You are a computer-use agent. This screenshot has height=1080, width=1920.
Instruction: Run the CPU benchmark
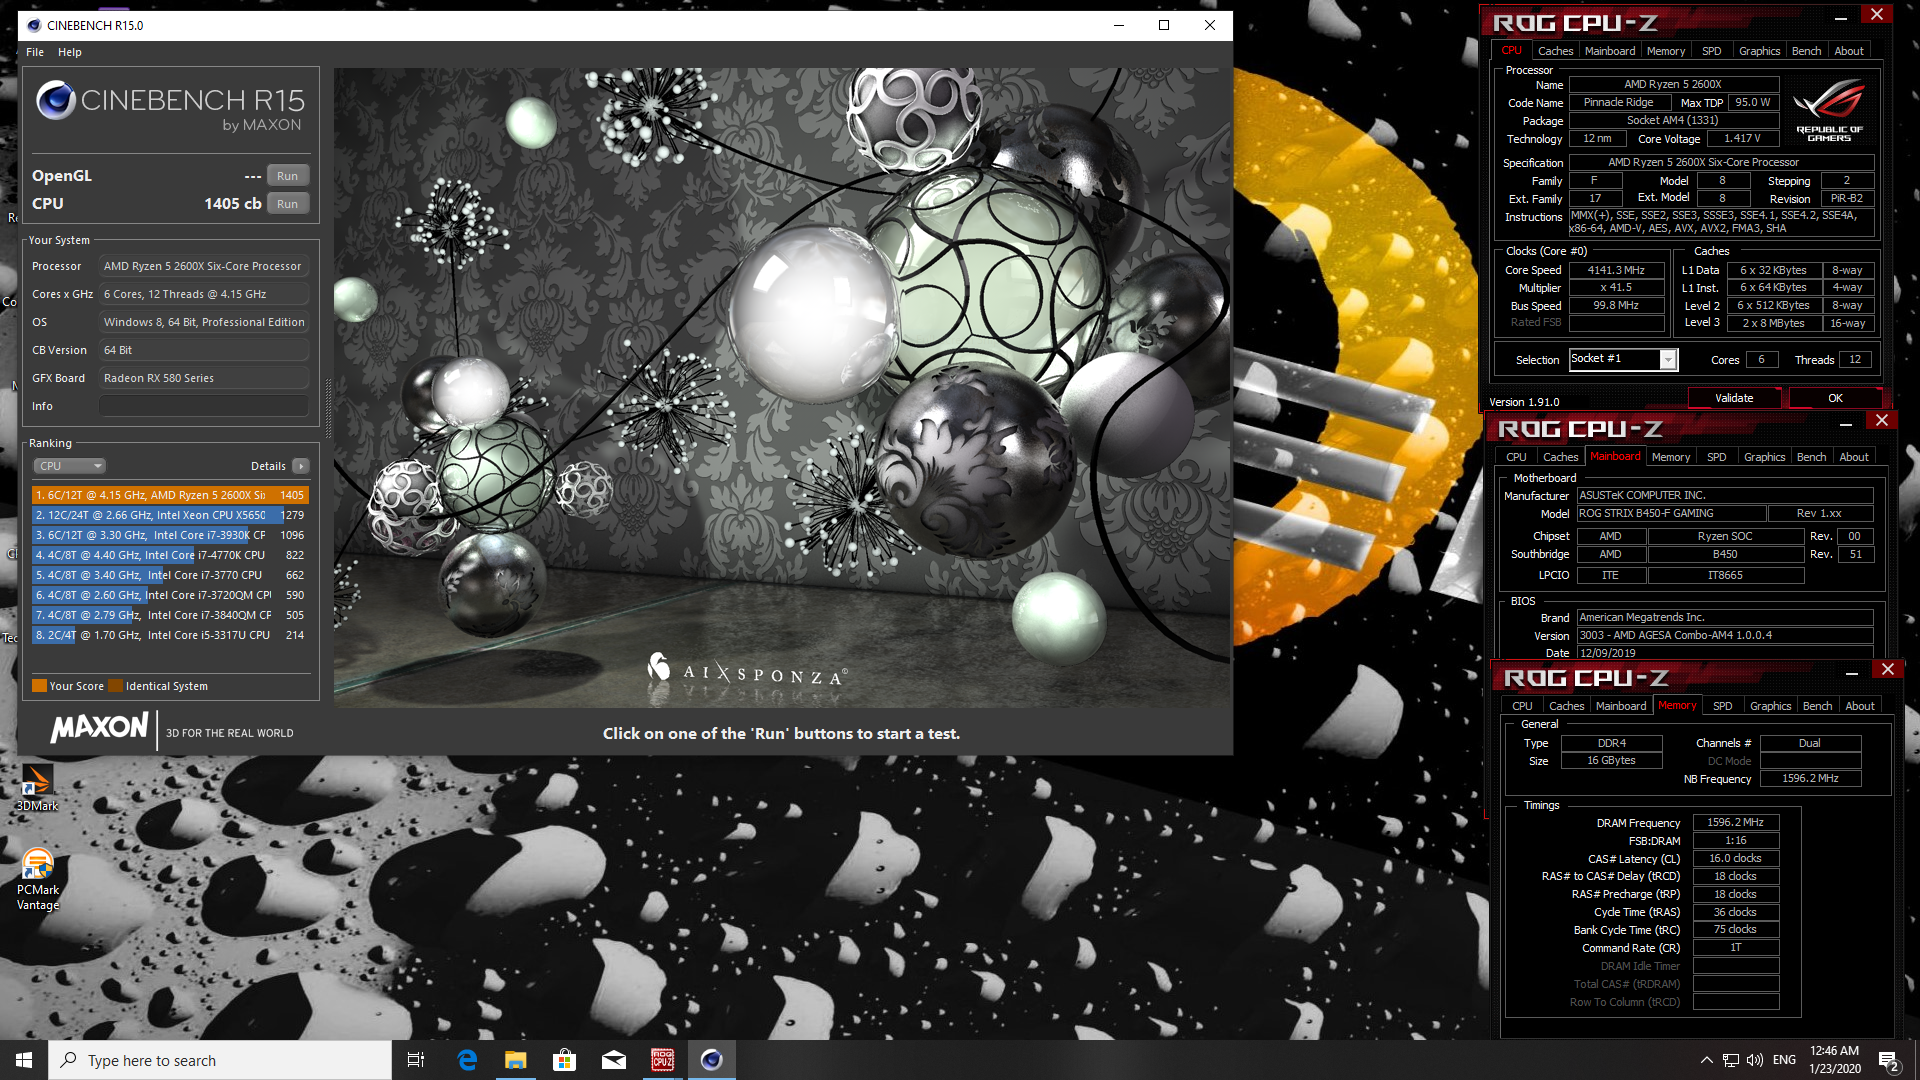[288, 204]
